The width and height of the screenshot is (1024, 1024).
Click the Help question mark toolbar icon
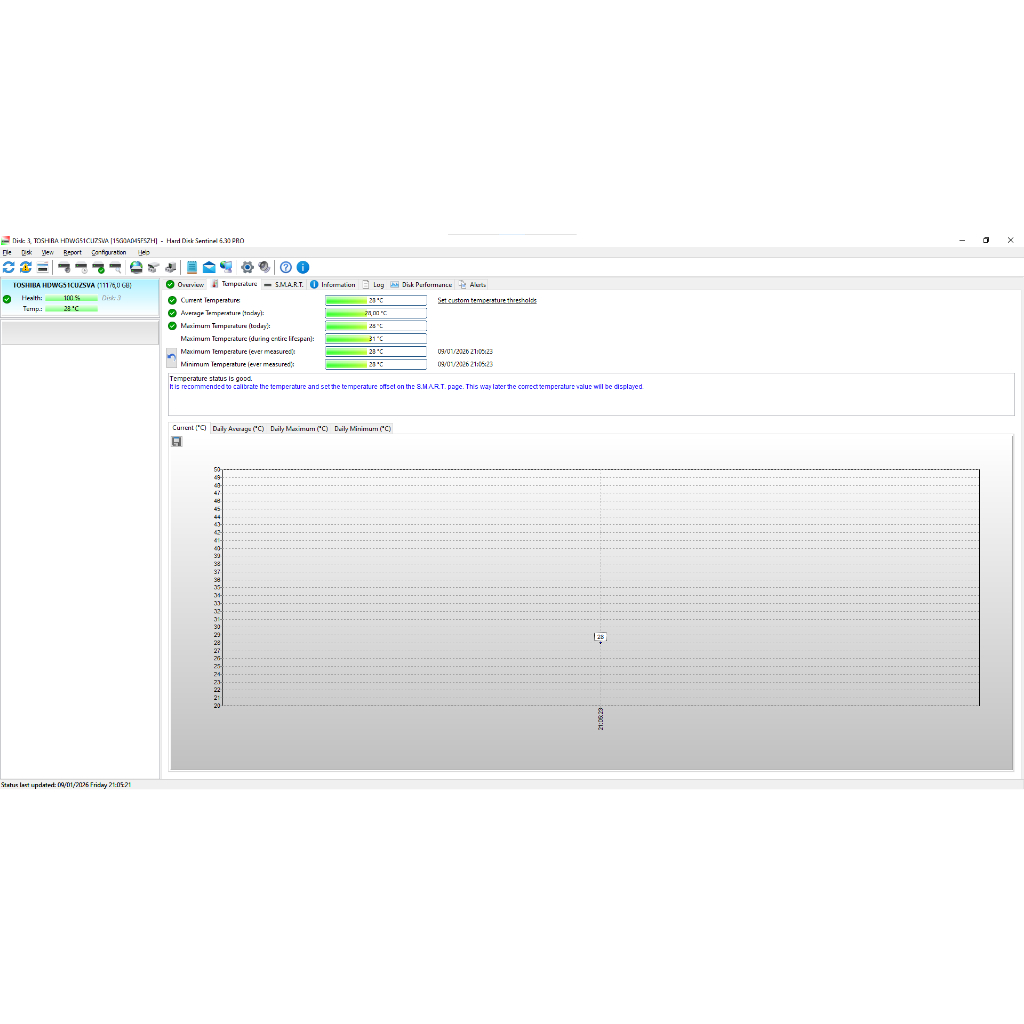286,267
